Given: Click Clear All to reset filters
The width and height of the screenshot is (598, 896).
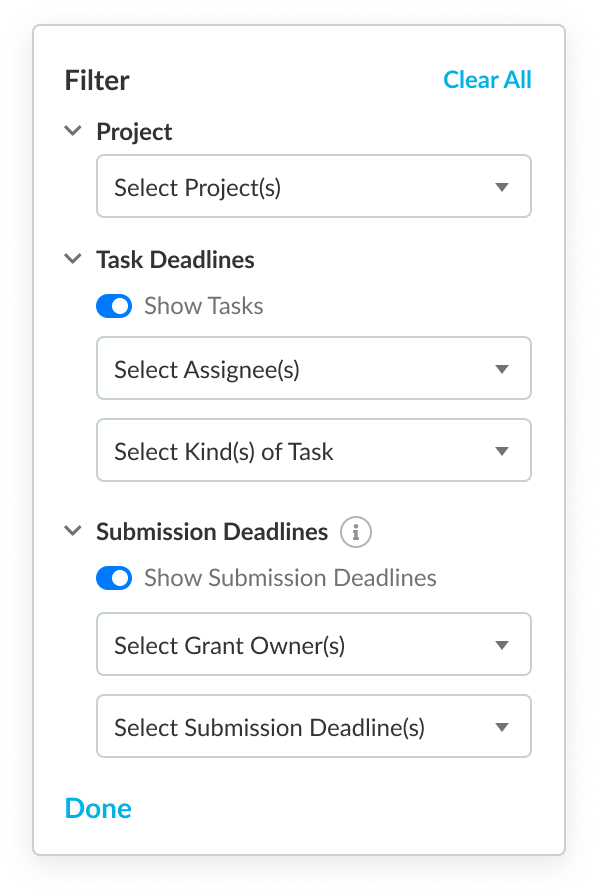Looking at the screenshot, I should point(487,80).
